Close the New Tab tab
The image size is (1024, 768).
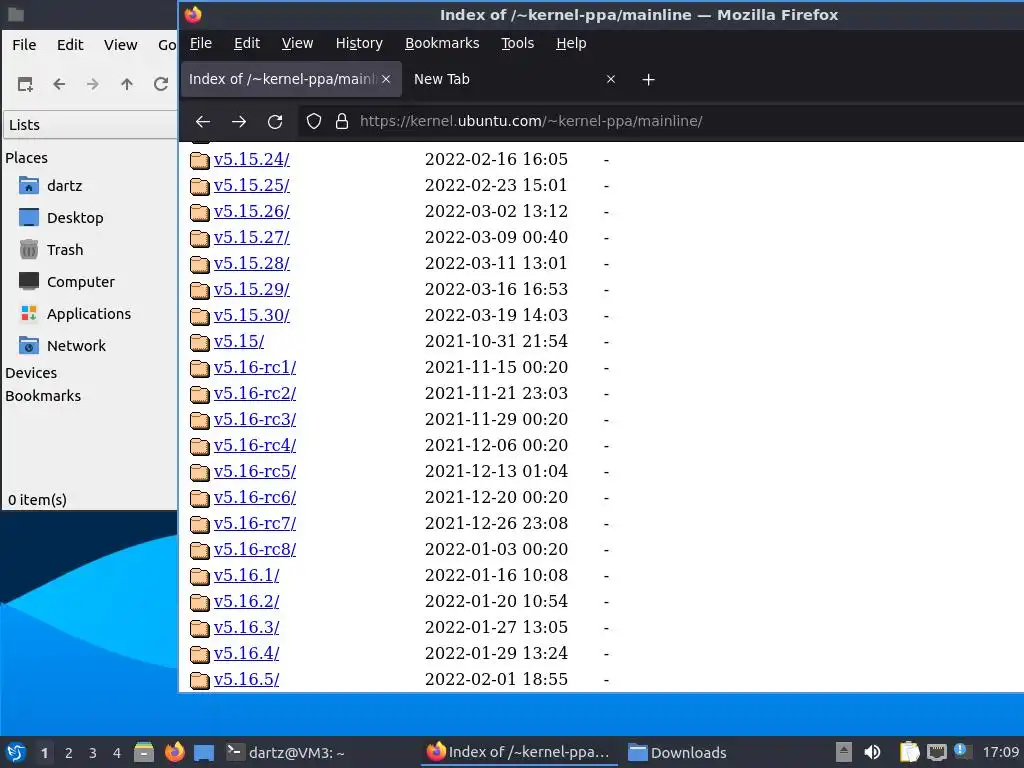(611, 79)
